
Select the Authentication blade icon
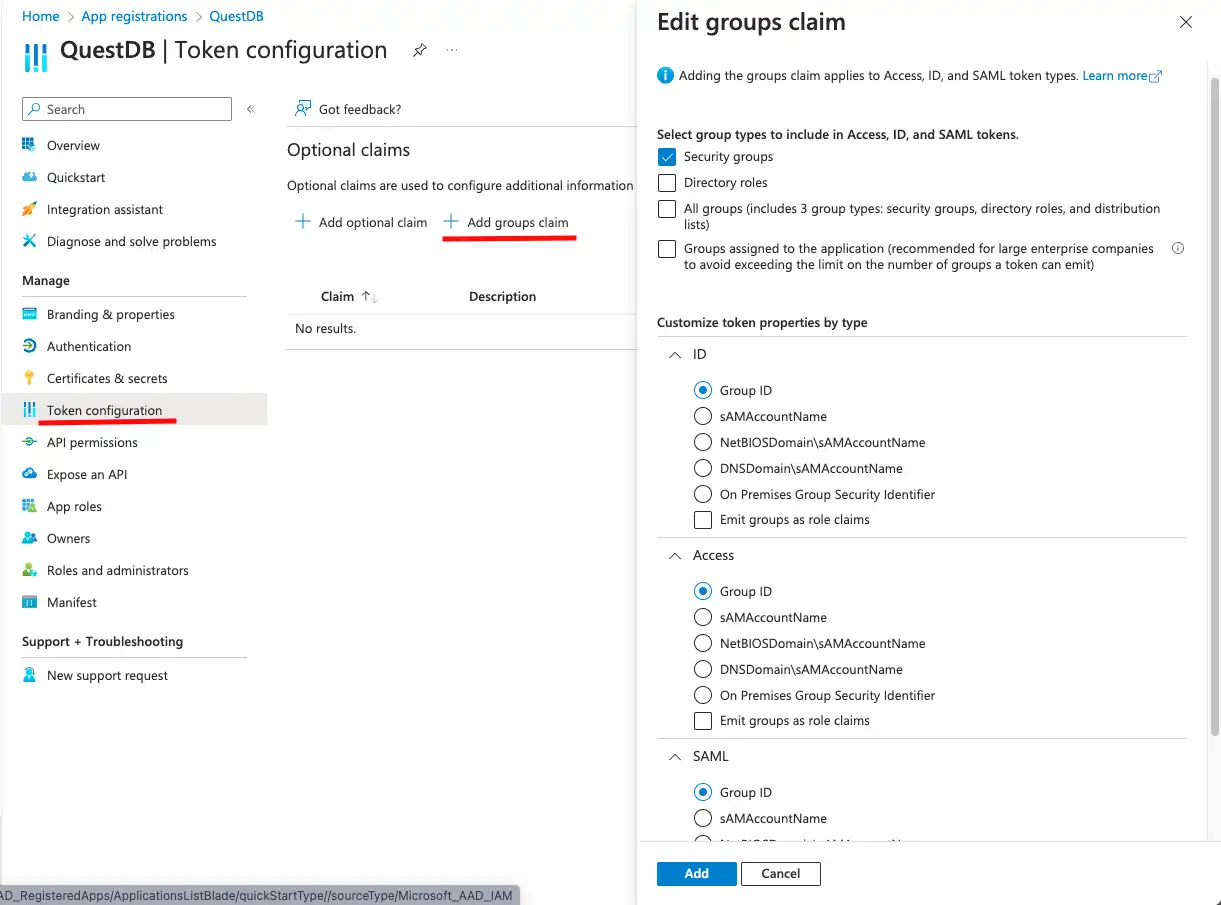pos(29,346)
